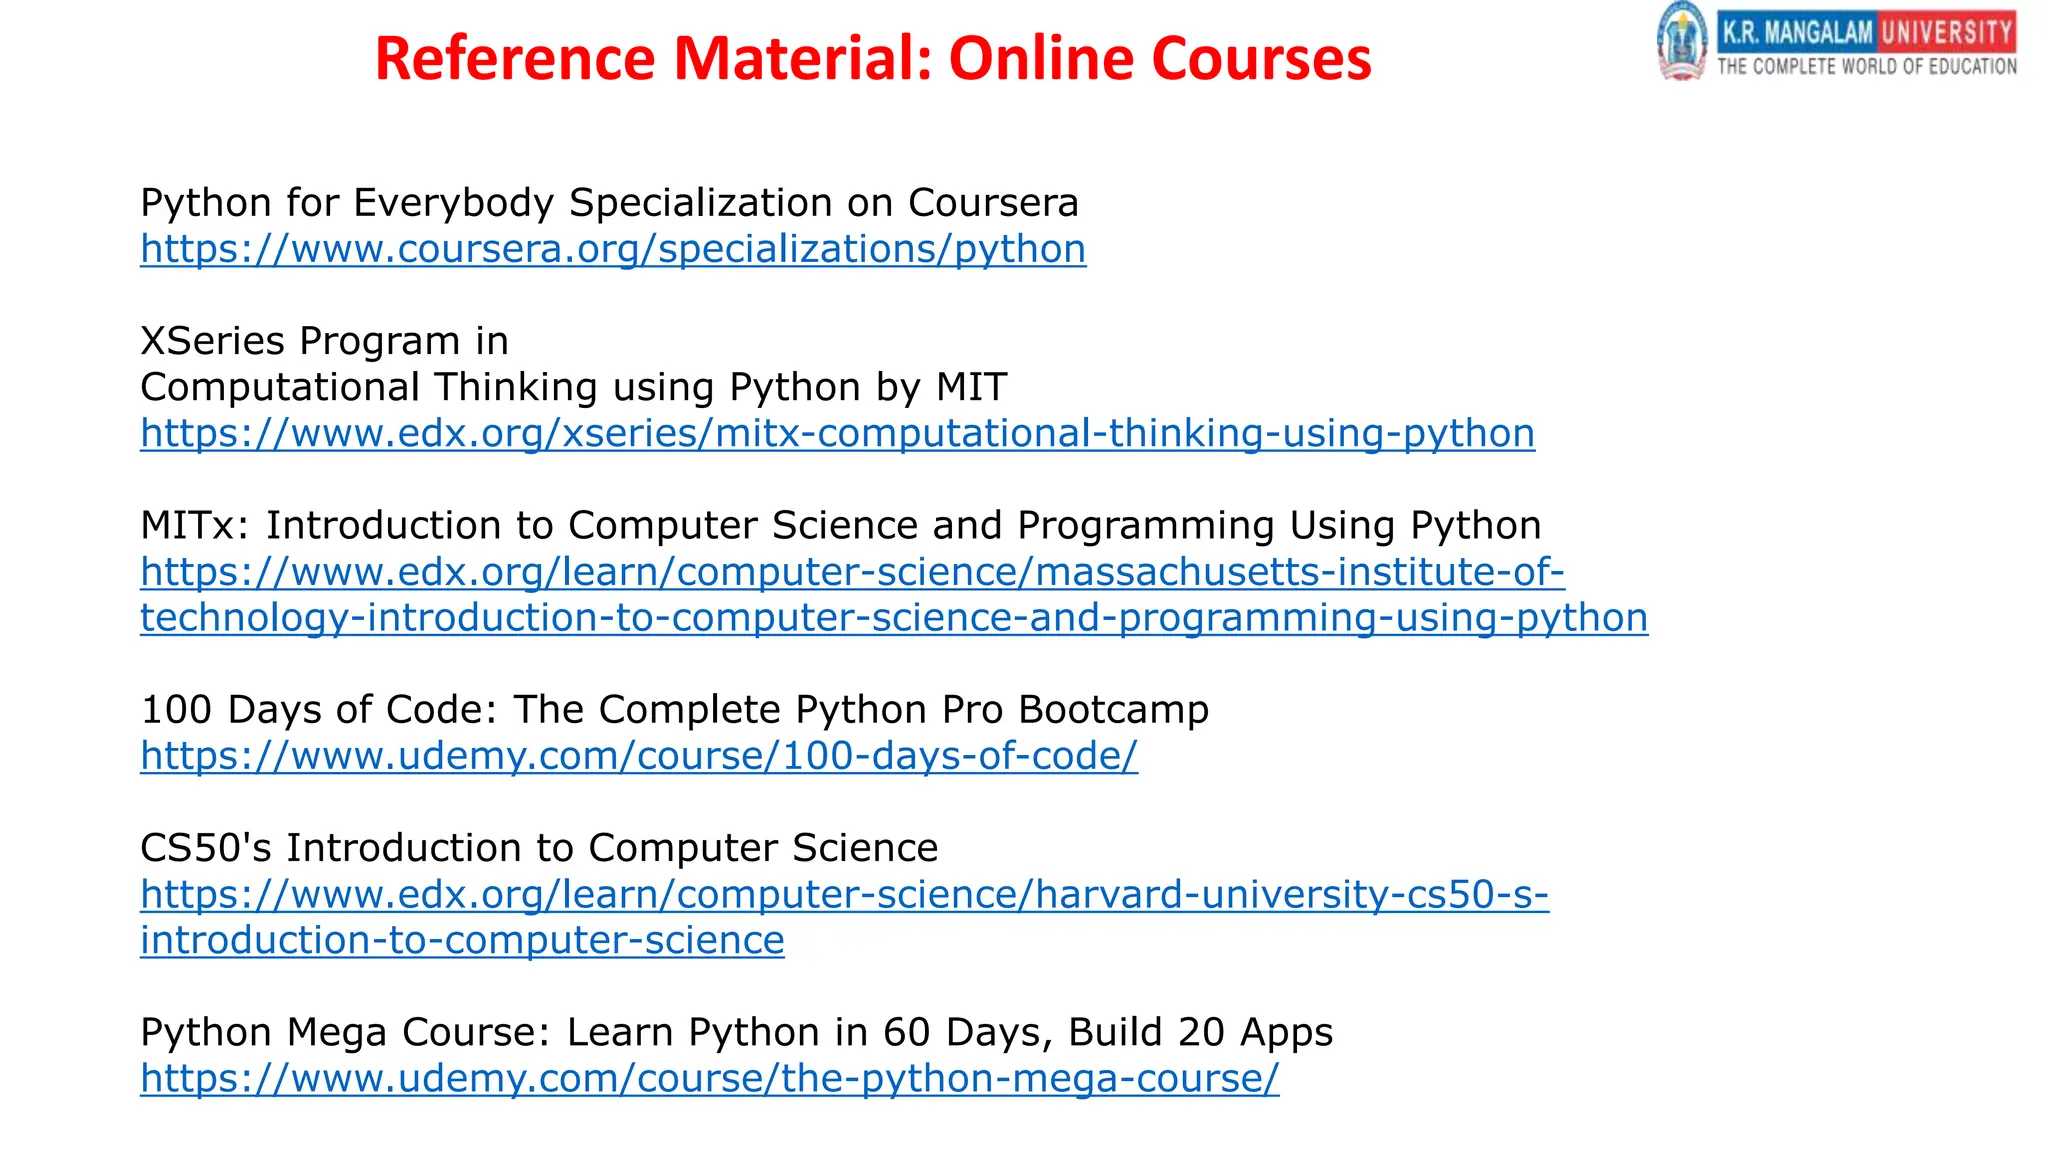
Task: Open the edX xseries computational thinking link
Action: tap(837, 433)
